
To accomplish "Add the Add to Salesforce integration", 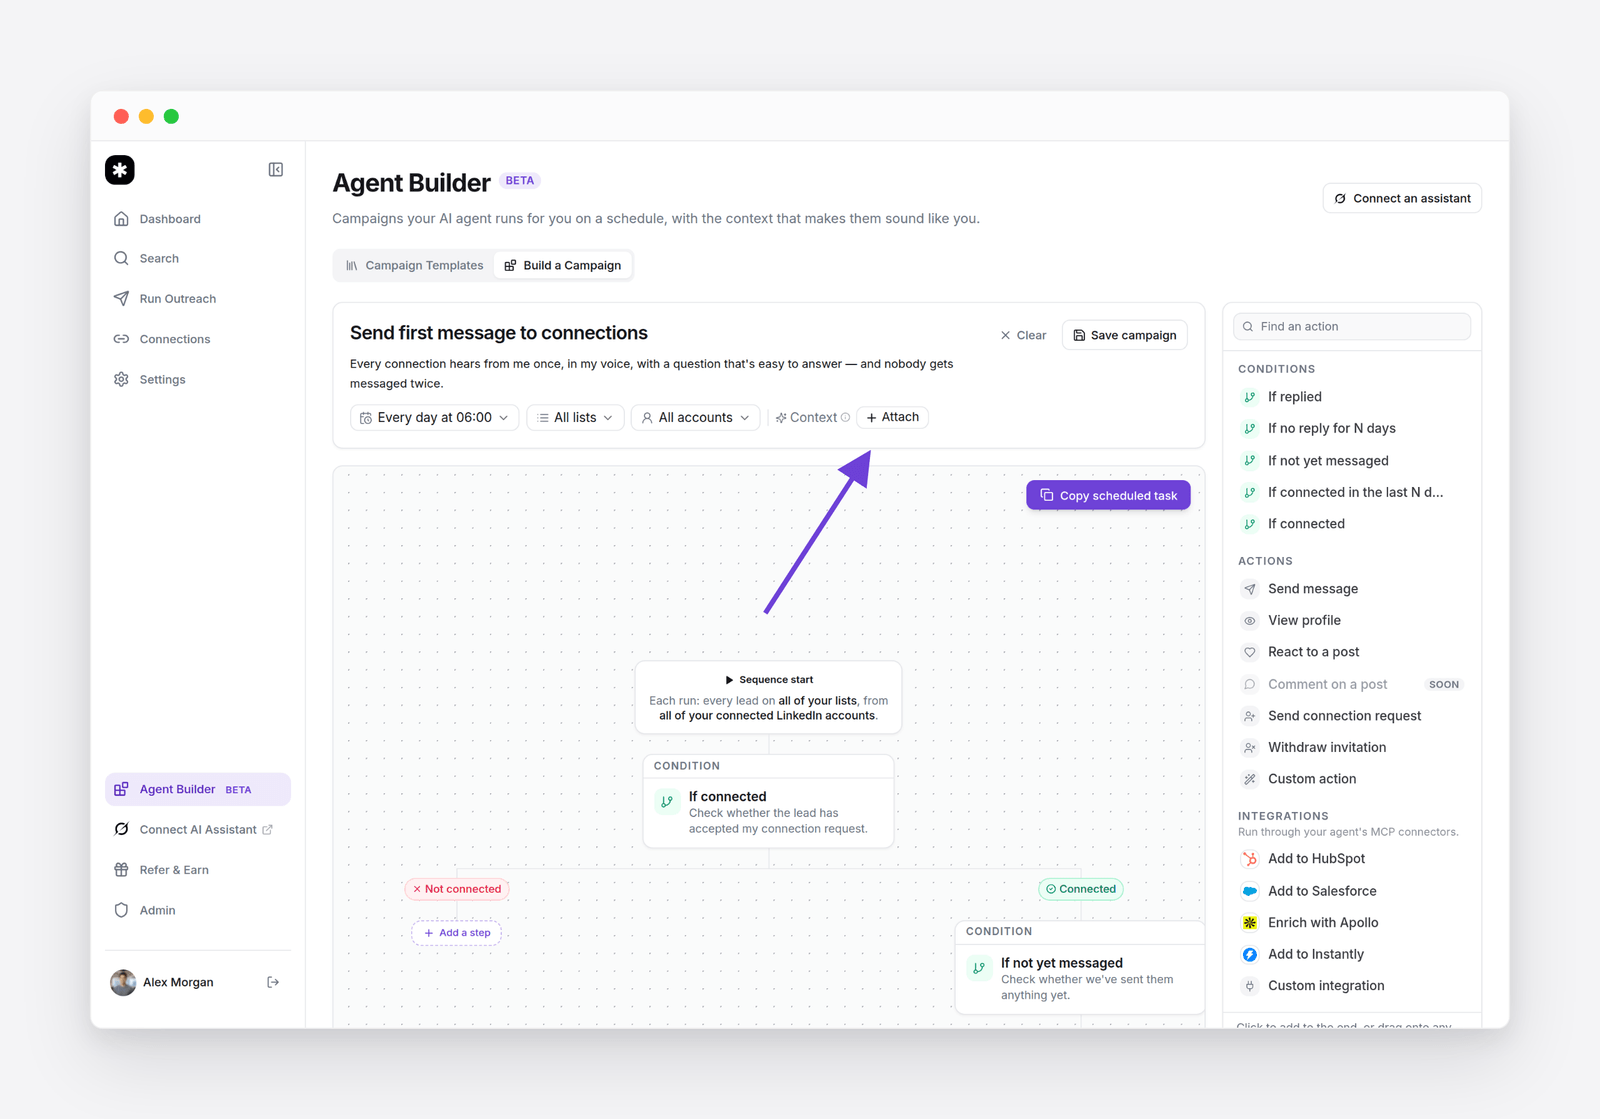I will click(1352, 891).
